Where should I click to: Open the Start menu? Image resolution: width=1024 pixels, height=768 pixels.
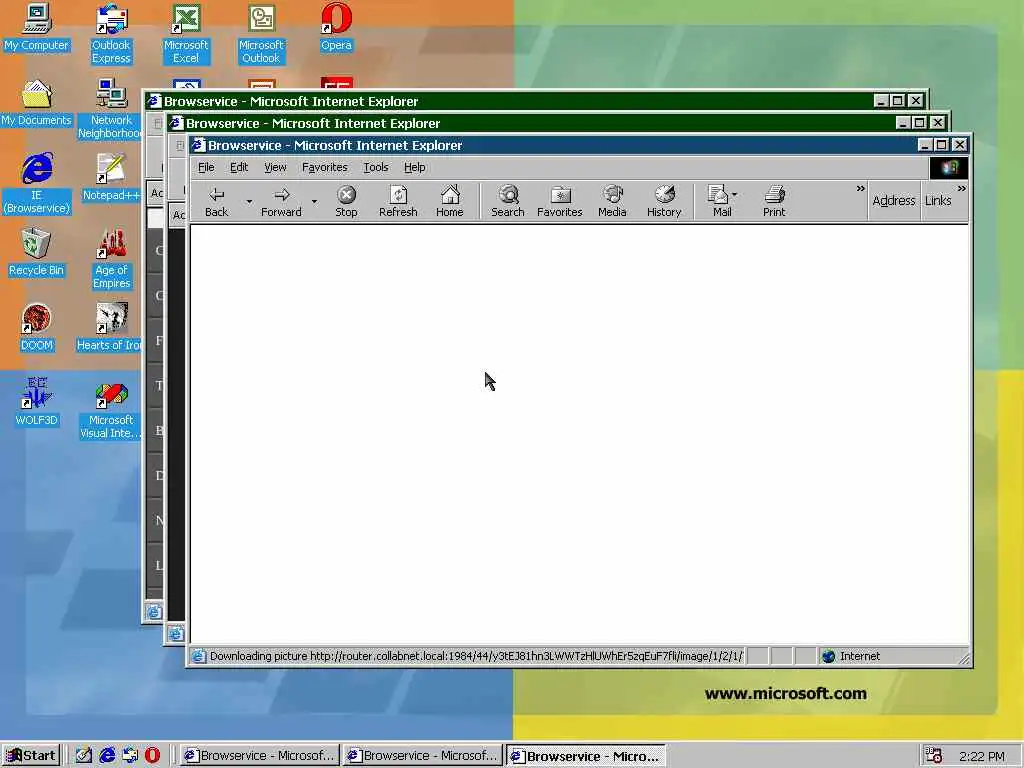click(x=31, y=756)
